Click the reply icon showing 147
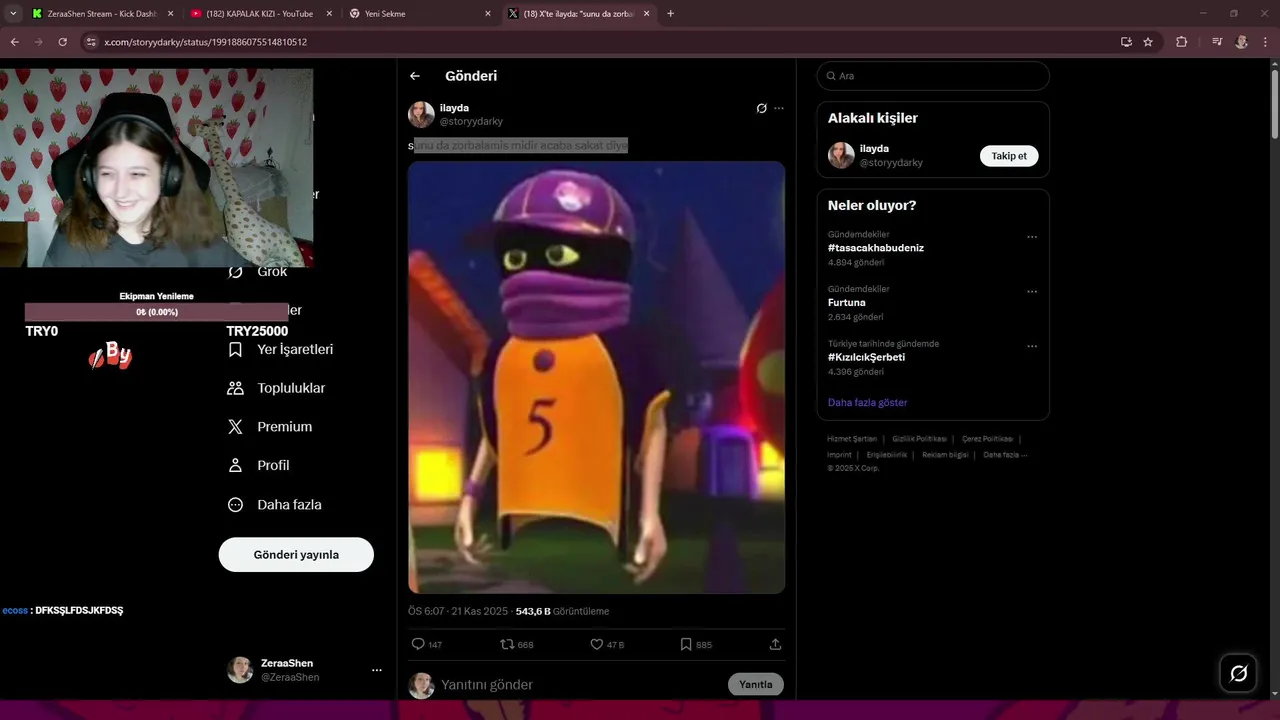This screenshot has width=1280, height=720. [419, 644]
